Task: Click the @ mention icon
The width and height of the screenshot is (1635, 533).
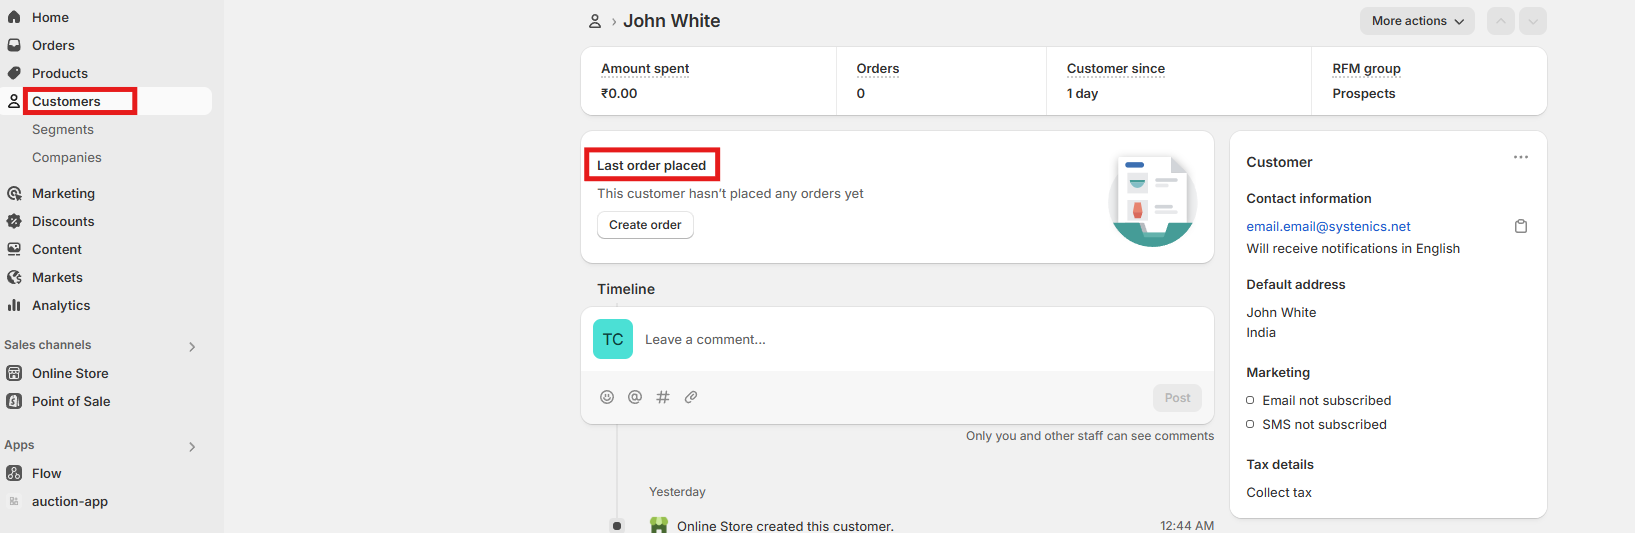Action: (635, 397)
